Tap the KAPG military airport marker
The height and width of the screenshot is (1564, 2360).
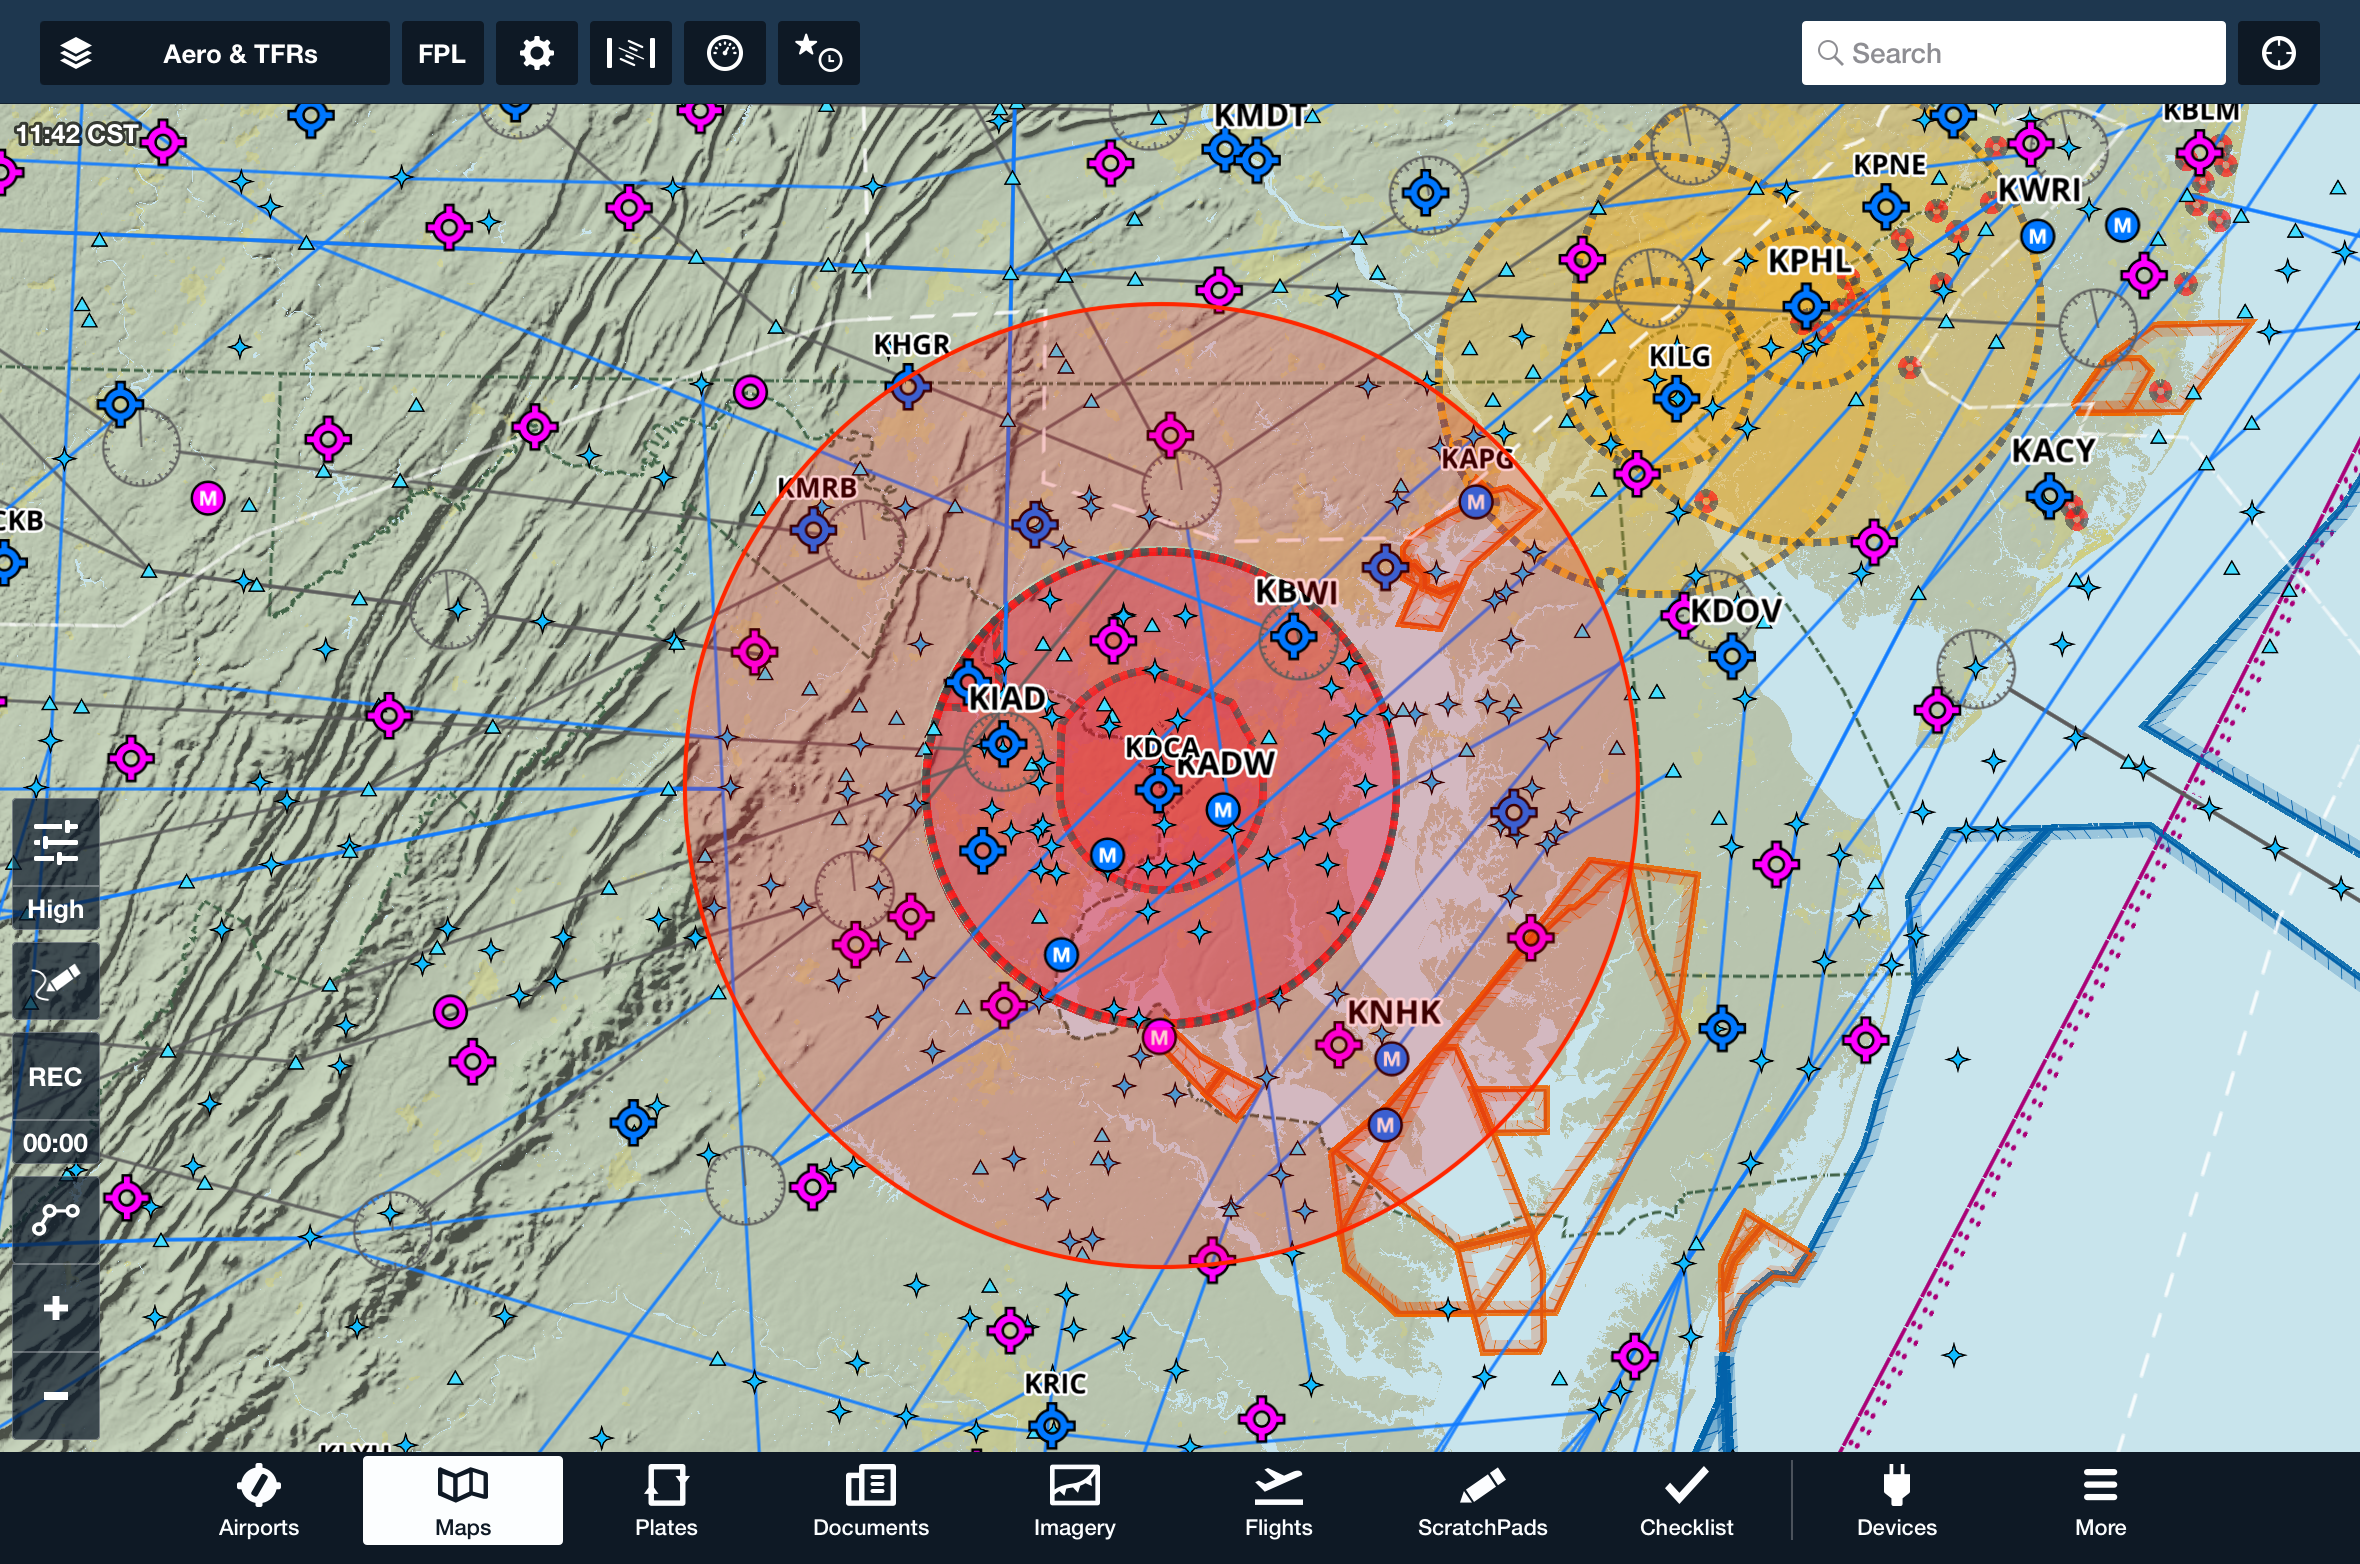click(1476, 502)
